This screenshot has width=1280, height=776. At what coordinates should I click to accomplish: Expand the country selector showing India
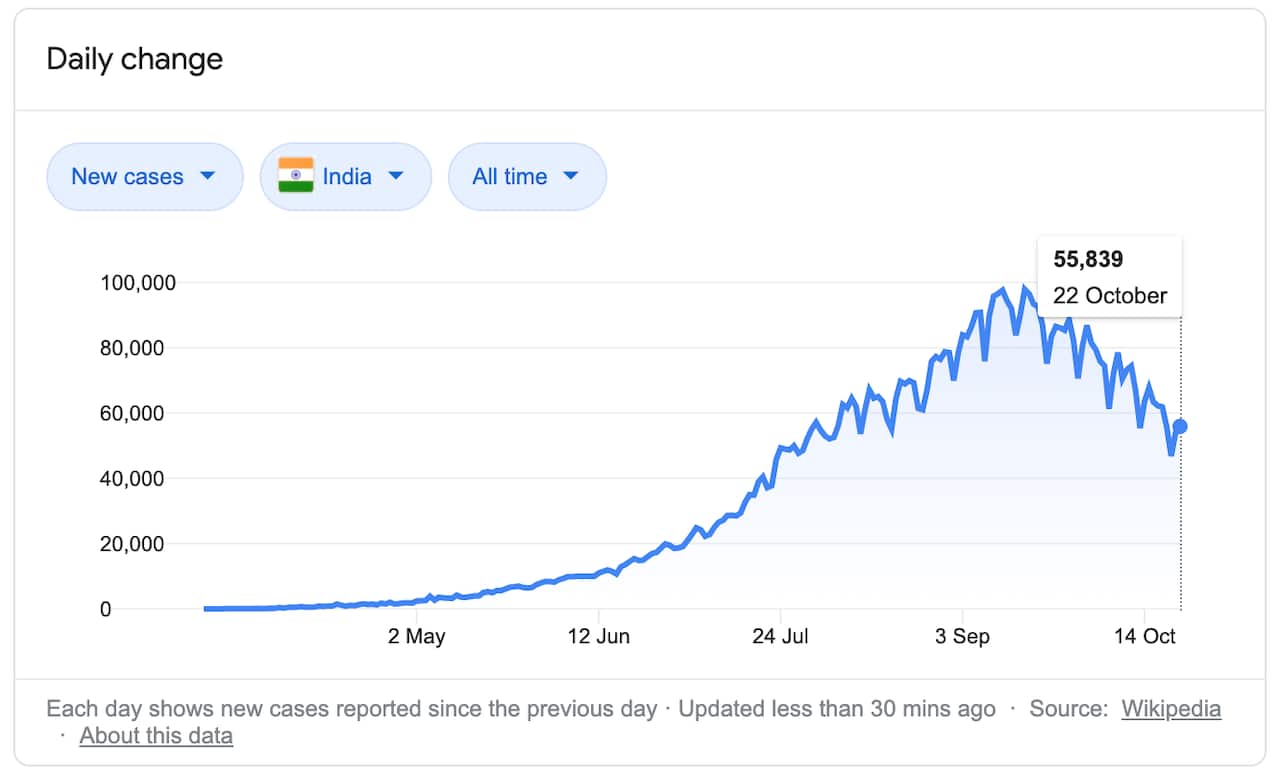[346, 176]
